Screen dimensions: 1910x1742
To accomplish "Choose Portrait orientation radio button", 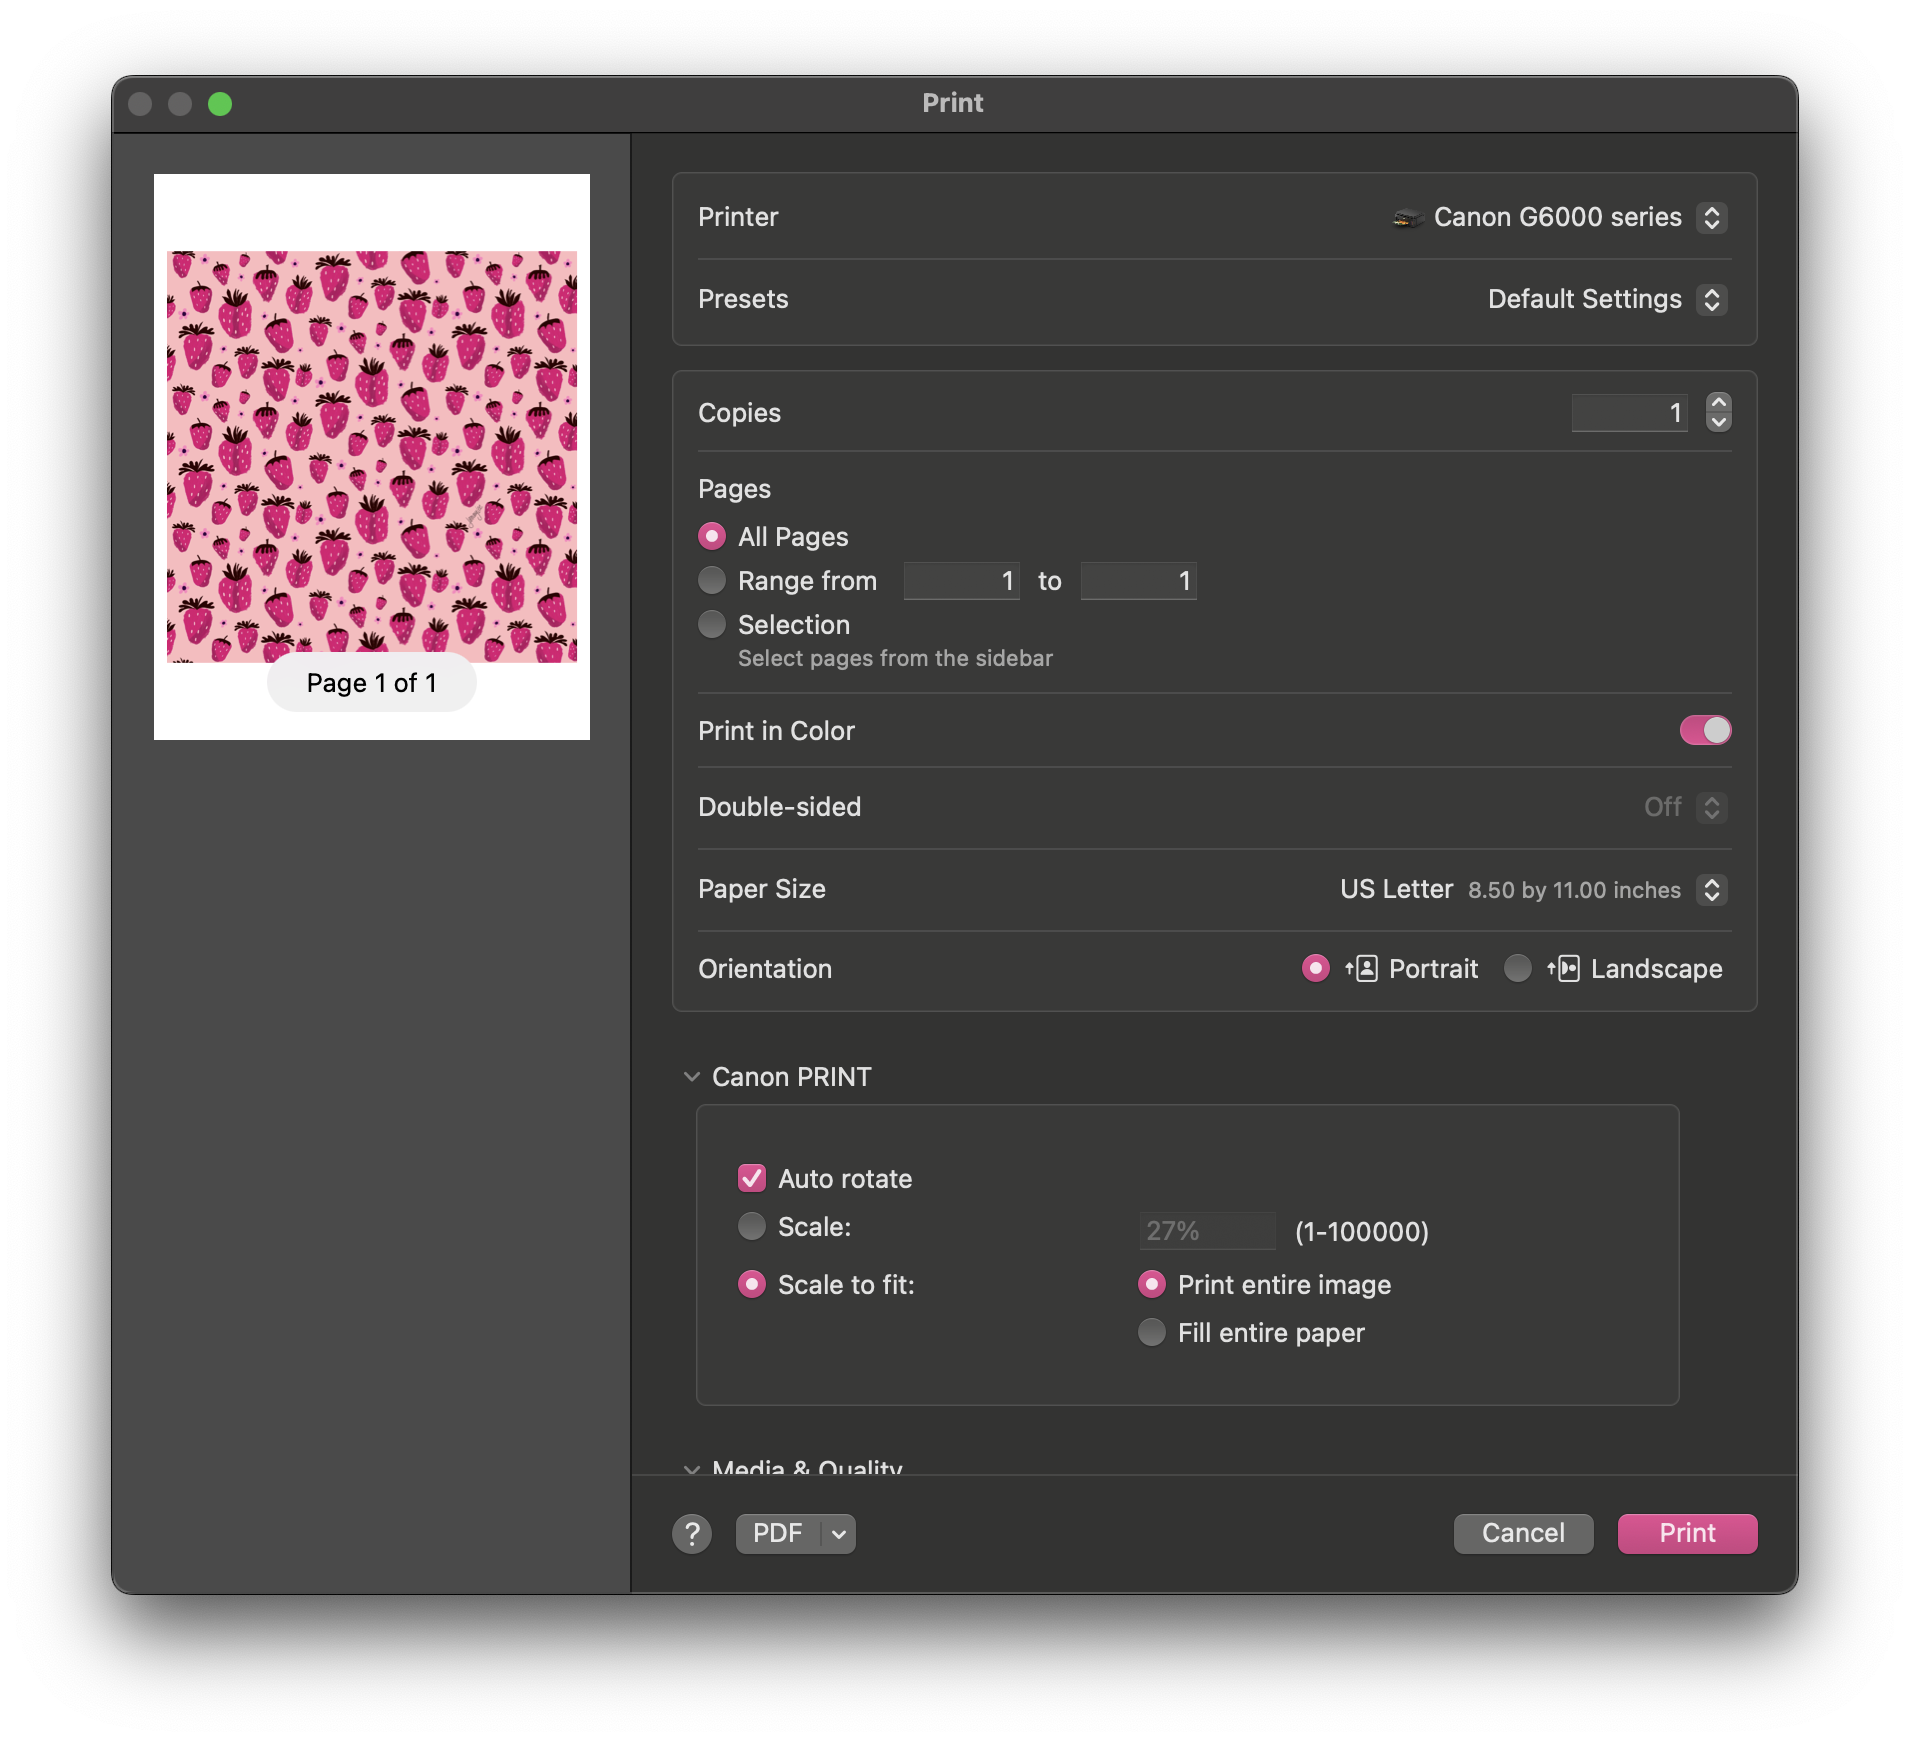I will point(1316,969).
